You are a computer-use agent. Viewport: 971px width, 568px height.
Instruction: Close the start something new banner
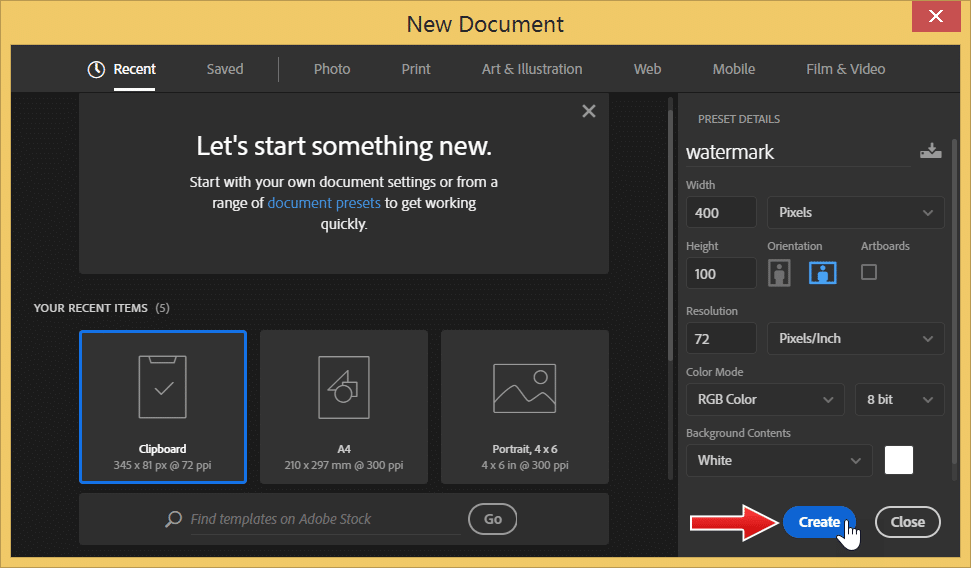(x=588, y=111)
